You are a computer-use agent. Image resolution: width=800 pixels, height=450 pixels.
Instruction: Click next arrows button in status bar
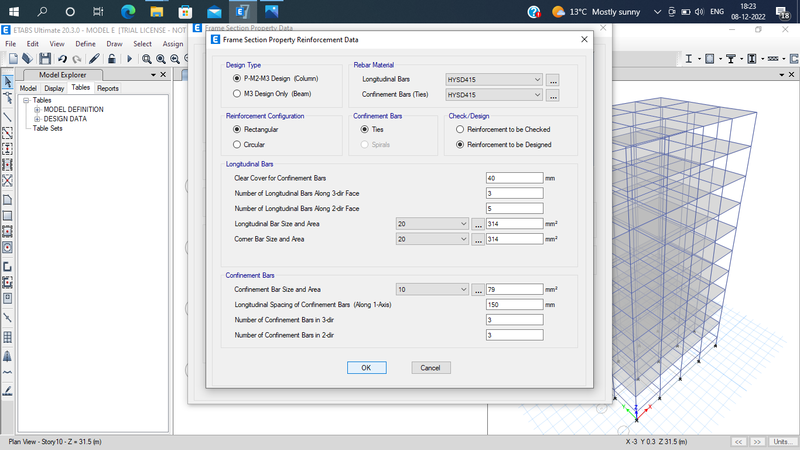click(x=757, y=442)
